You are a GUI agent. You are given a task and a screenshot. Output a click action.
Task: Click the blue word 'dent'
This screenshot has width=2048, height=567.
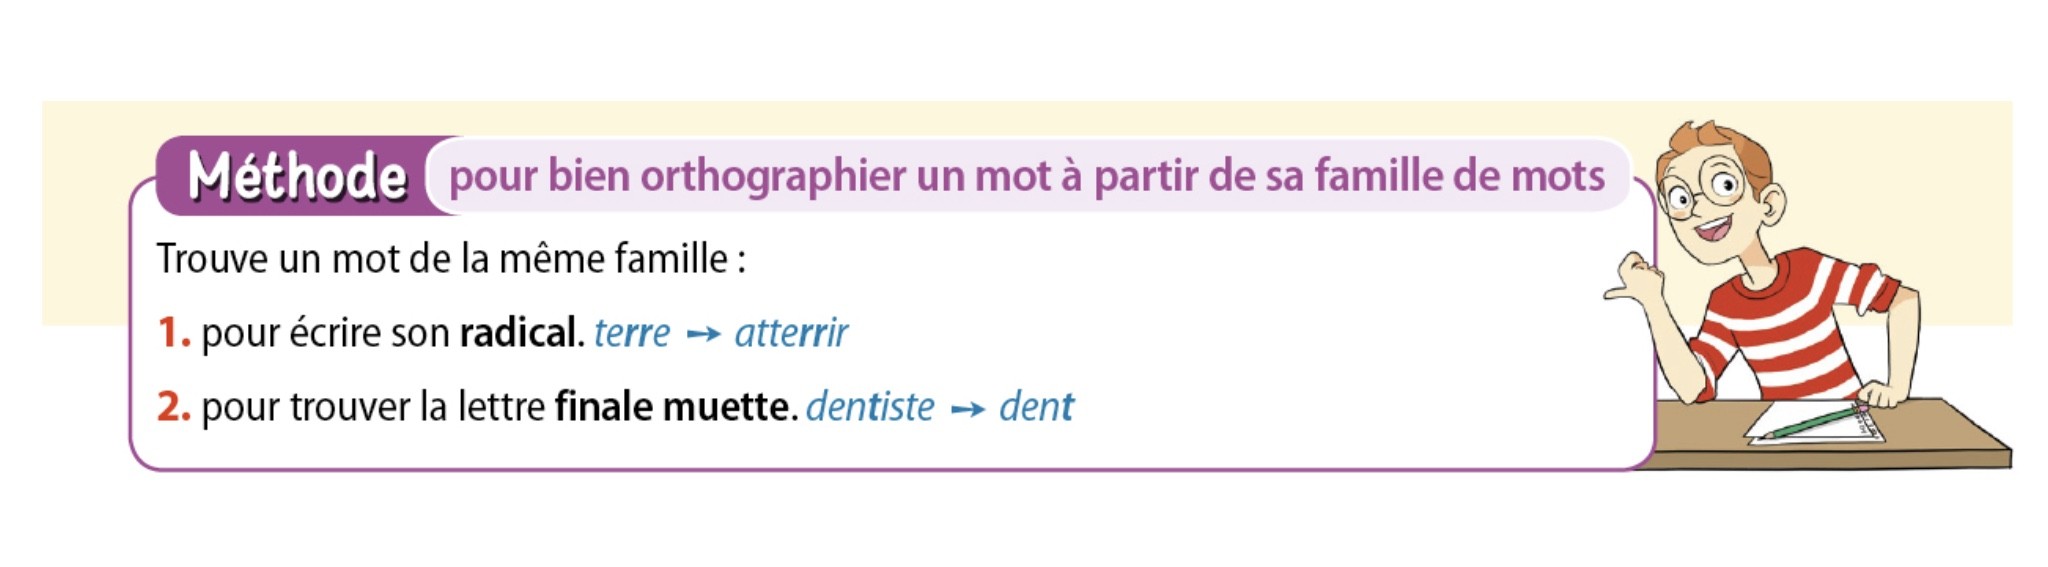(x=1036, y=407)
